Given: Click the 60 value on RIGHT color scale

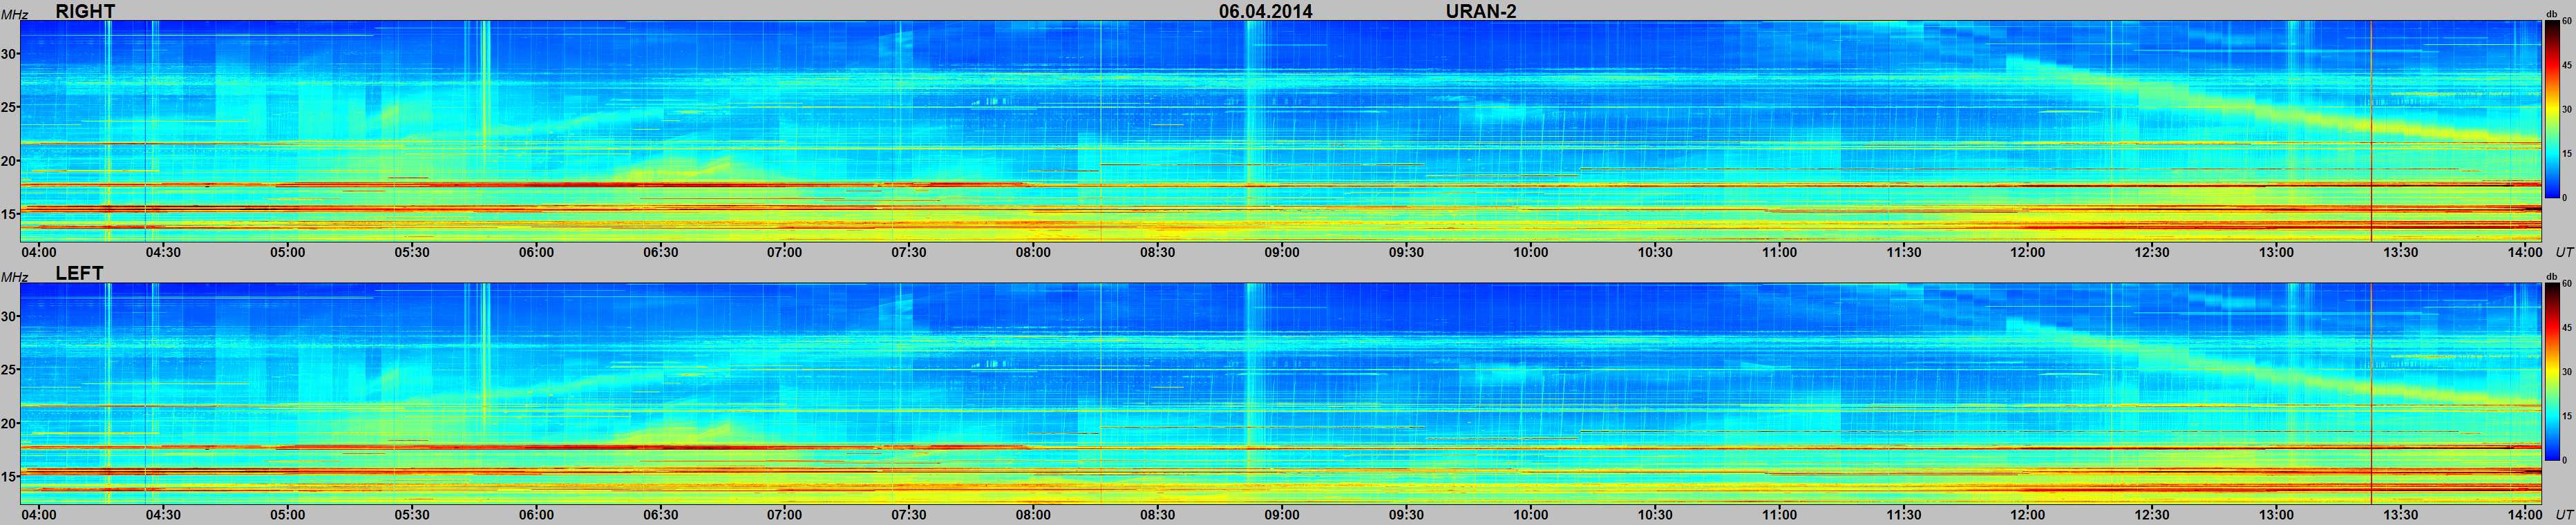Looking at the screenshot, I should (2566, 21).
